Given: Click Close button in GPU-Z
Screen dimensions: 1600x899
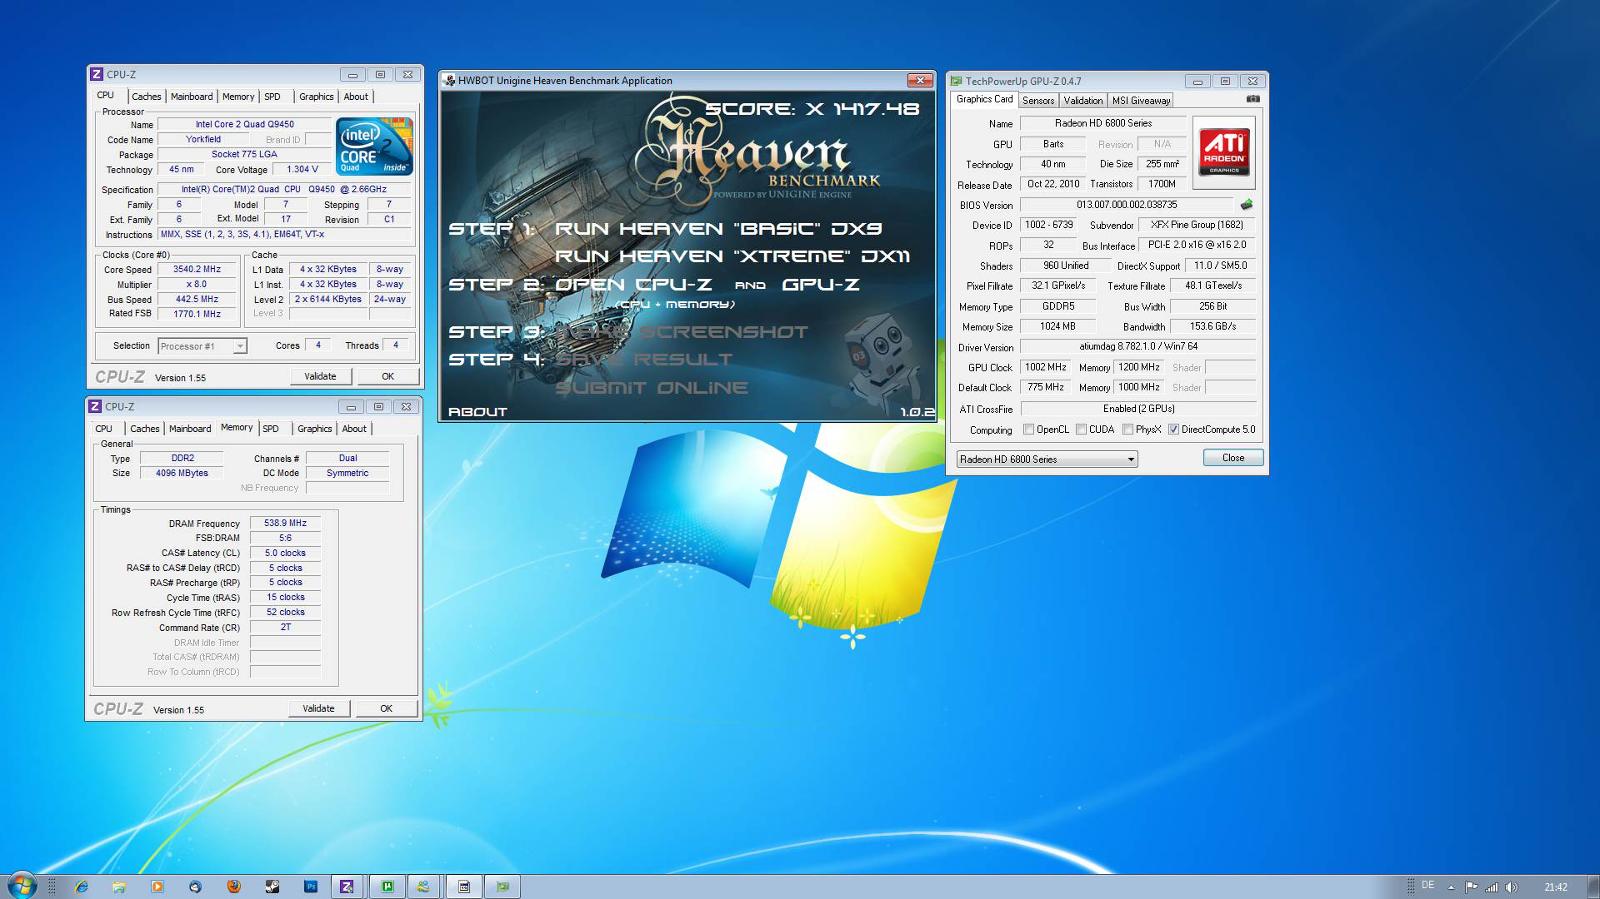Looking at the screenshot, I should 1233,458.
